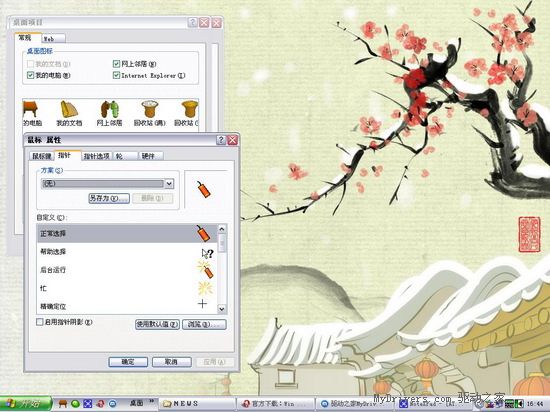Viewport: 550px width, 412px height.
Task: Enable pointer shadow checkbox 启用指针阴影
Action: coord(40,322)
